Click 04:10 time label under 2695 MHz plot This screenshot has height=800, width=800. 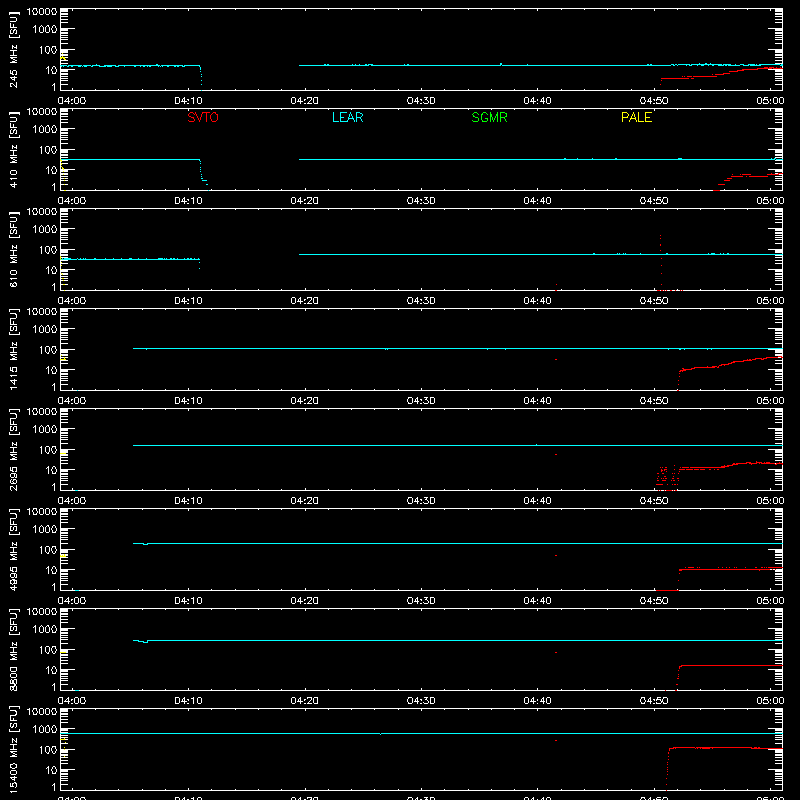click(x=188, y=501)
